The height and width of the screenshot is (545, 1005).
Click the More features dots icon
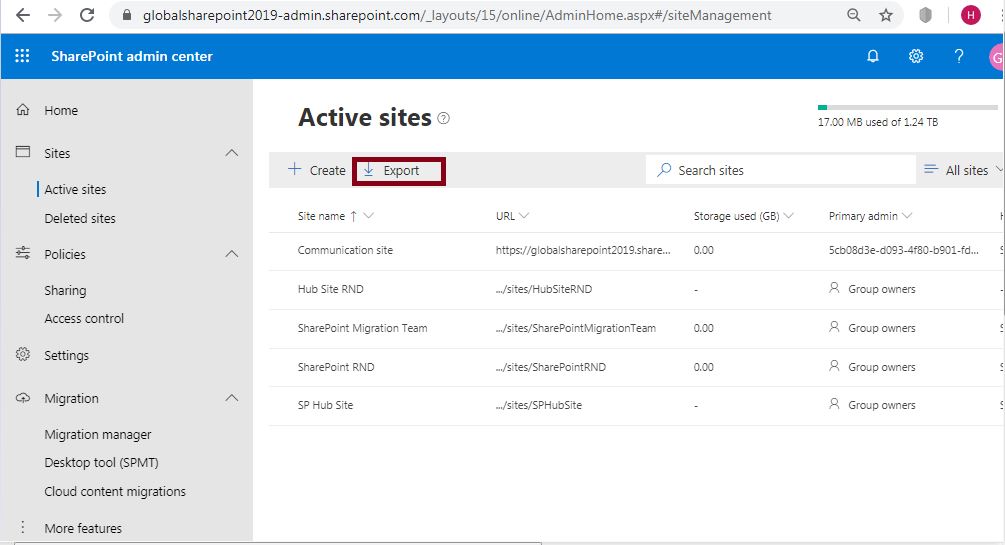[23, 527]
